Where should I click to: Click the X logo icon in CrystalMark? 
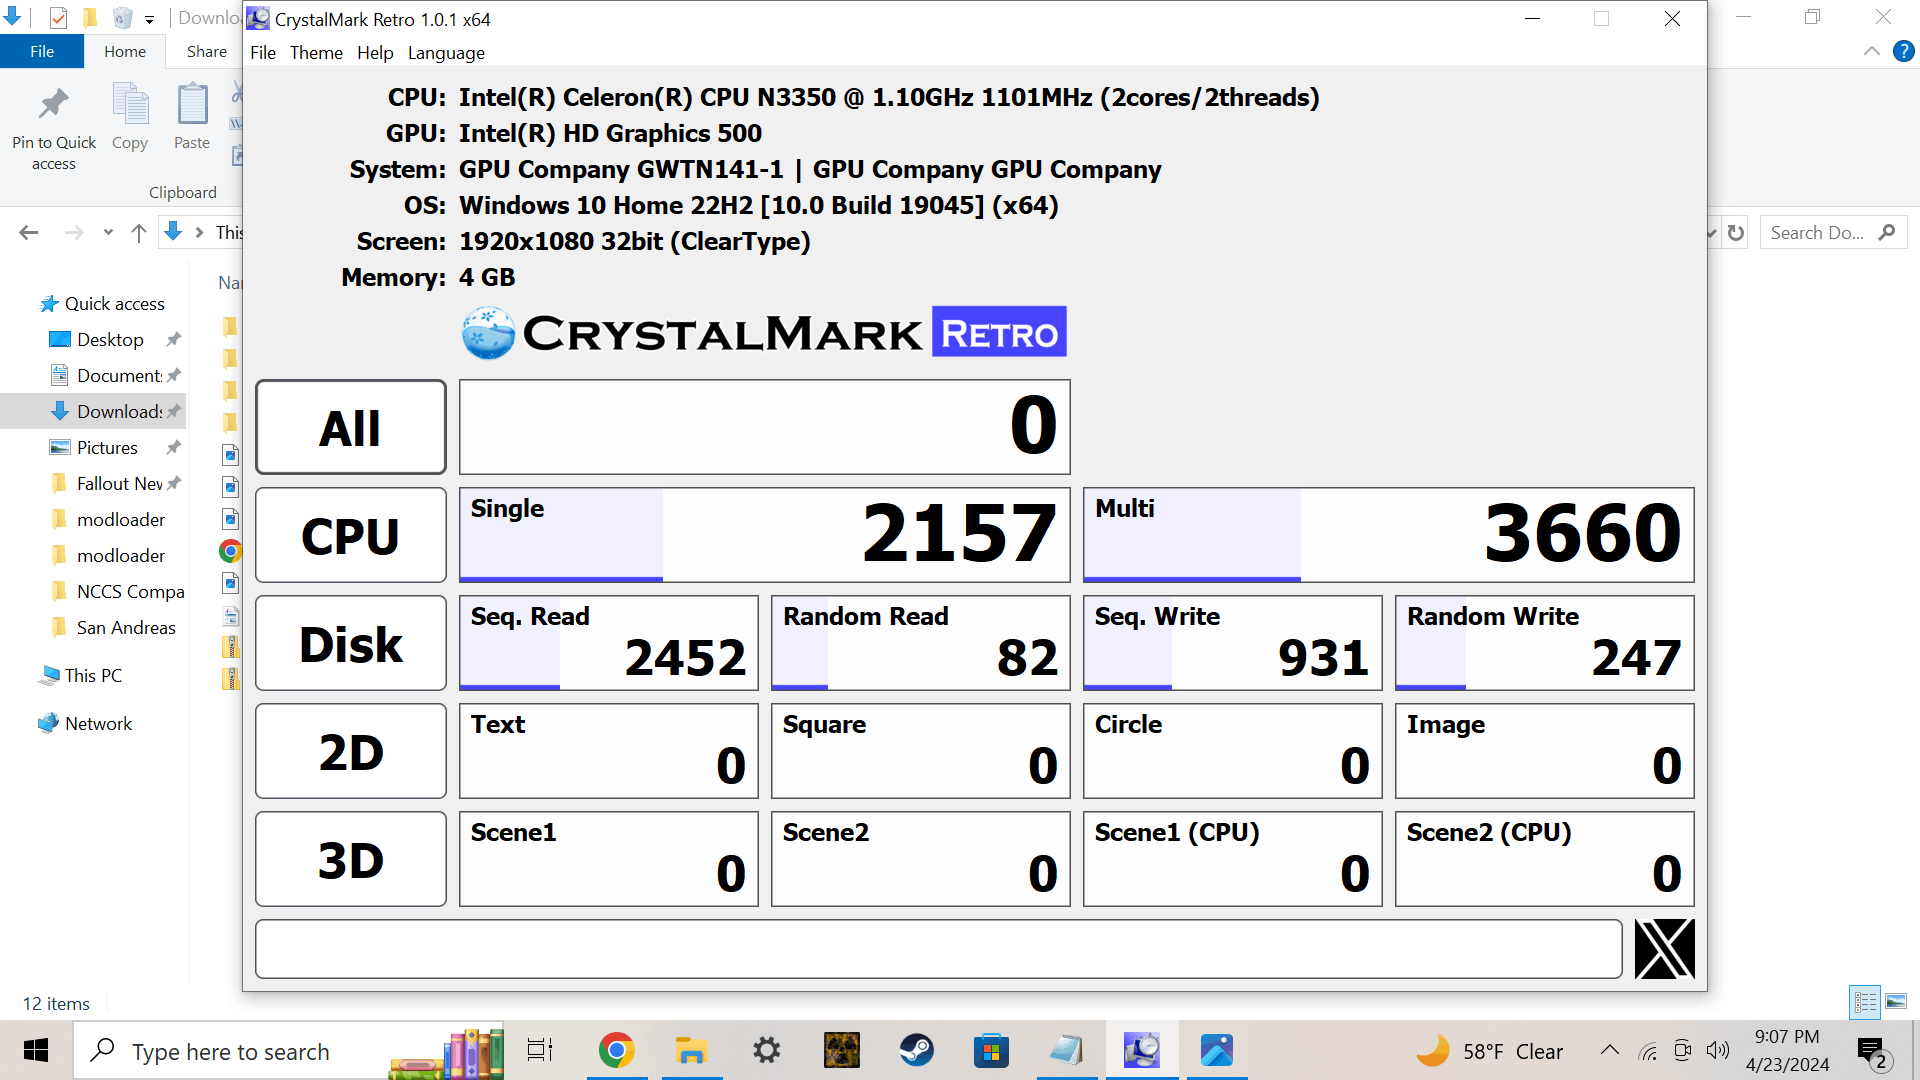click(x=1664, y=949)
